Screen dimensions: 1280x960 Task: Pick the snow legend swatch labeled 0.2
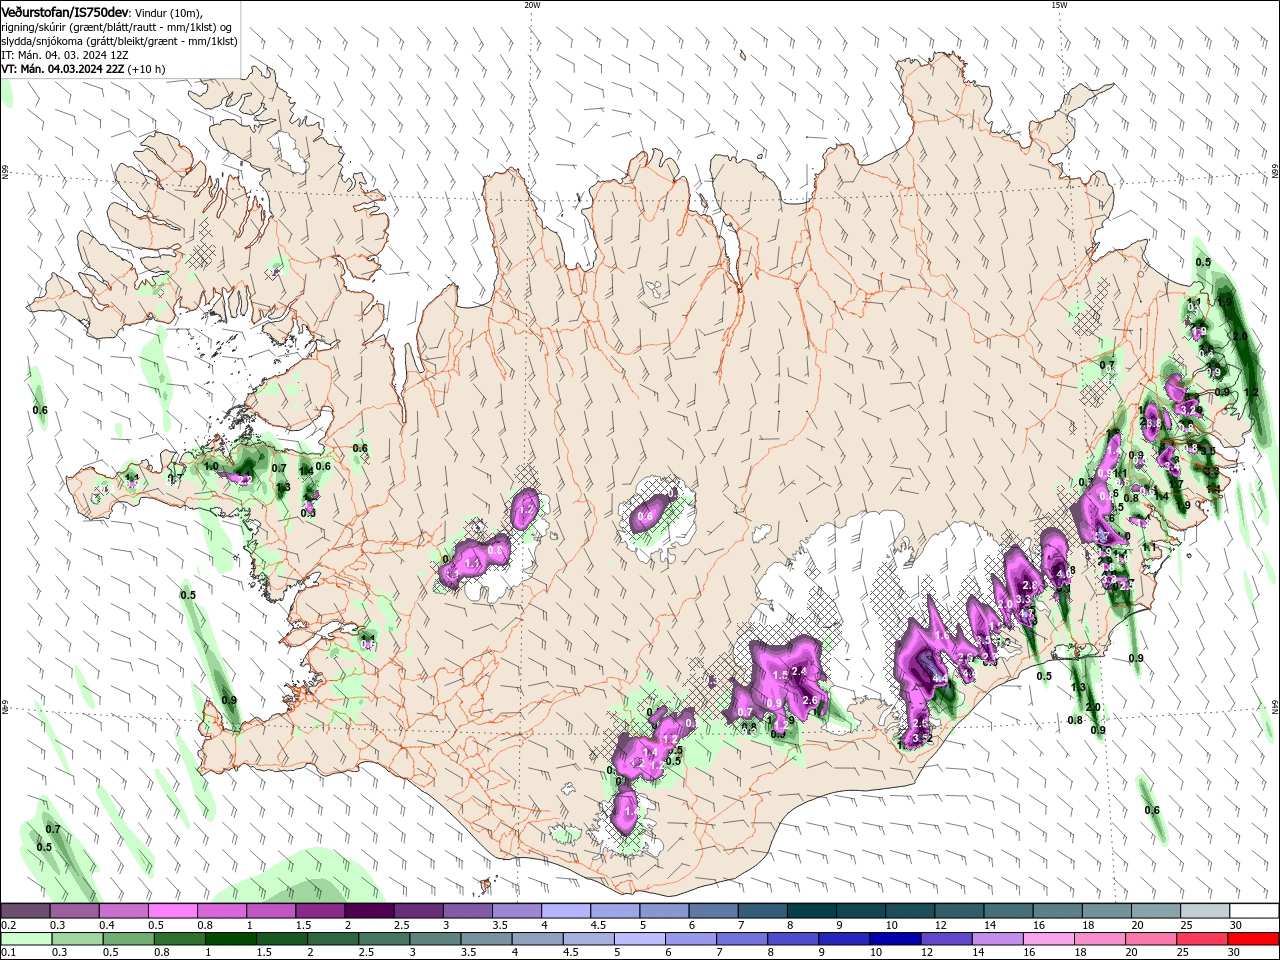(x=25, y=911)
